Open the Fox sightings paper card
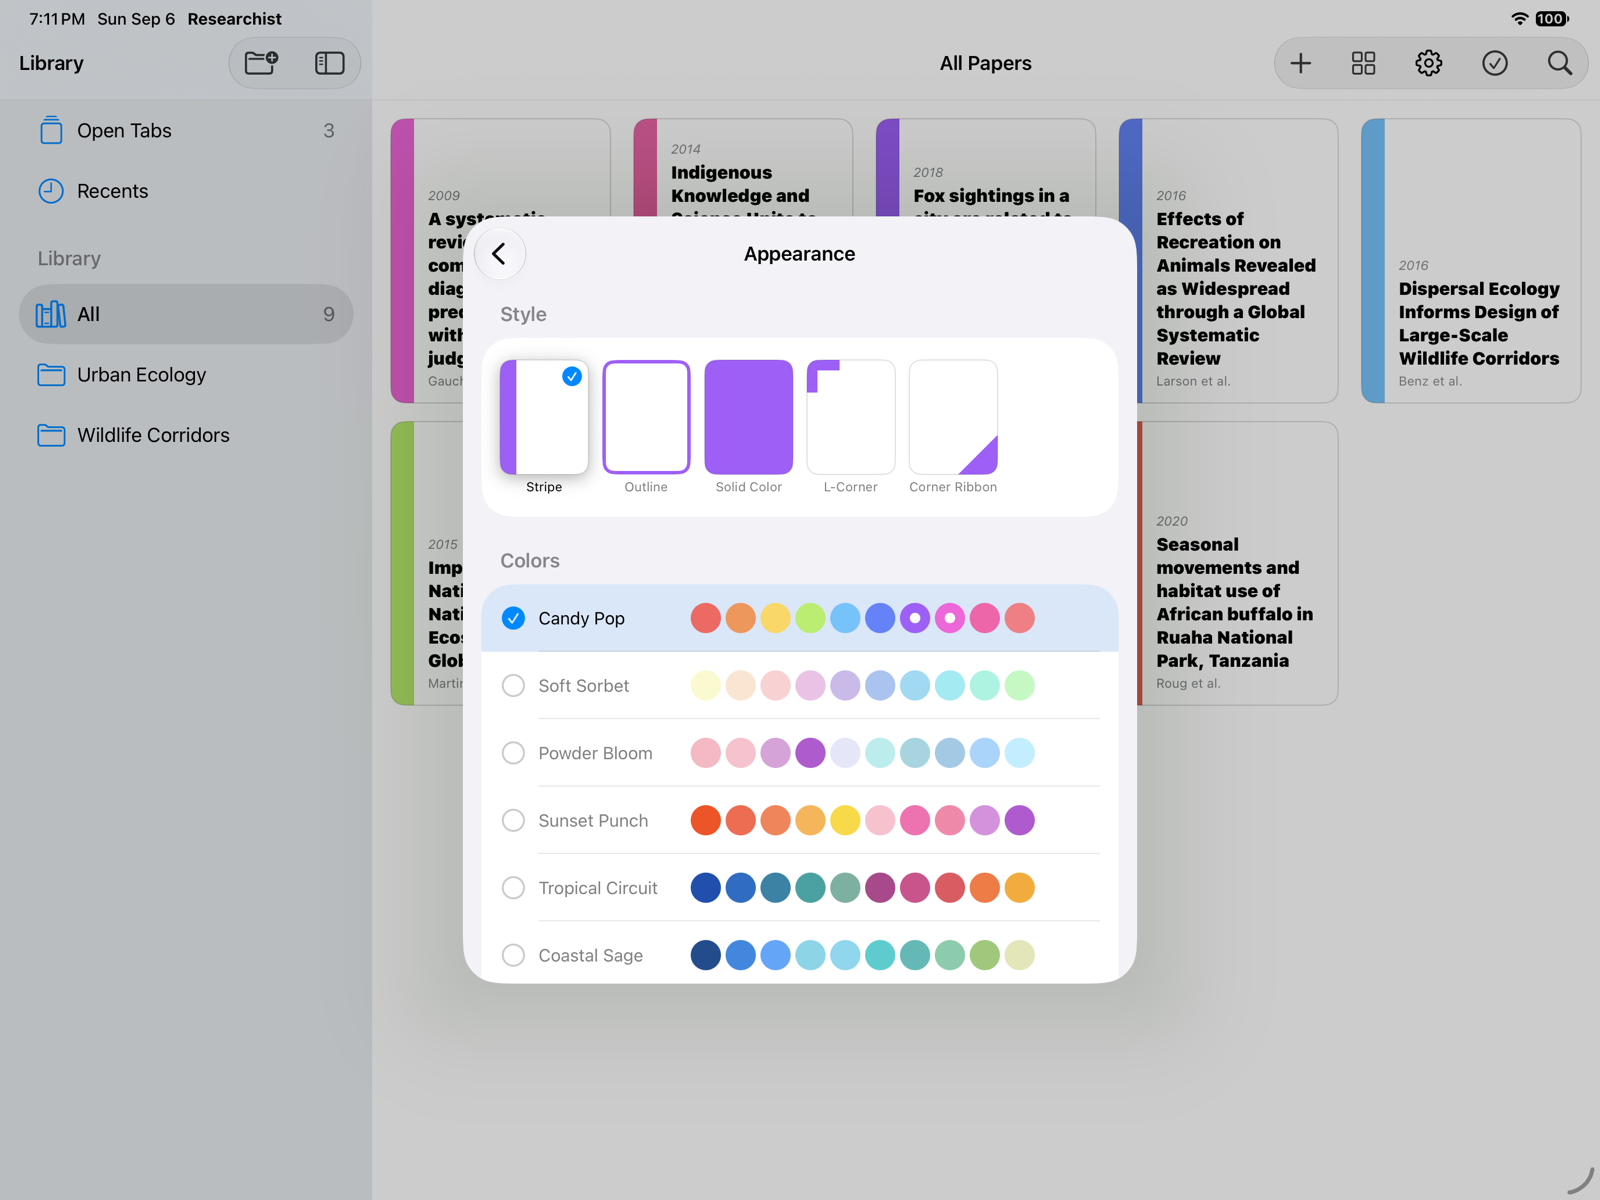This screenshot has width=1600, height=1200. click(986, 168)
